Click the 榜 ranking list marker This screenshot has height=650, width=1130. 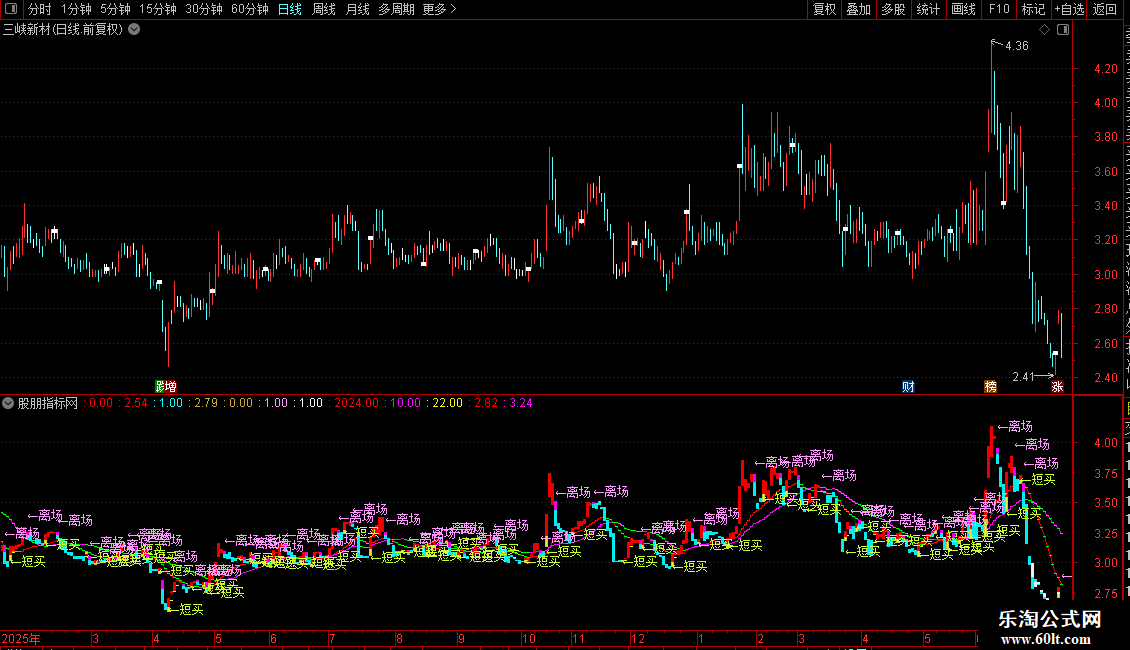[x=991, y=386]
